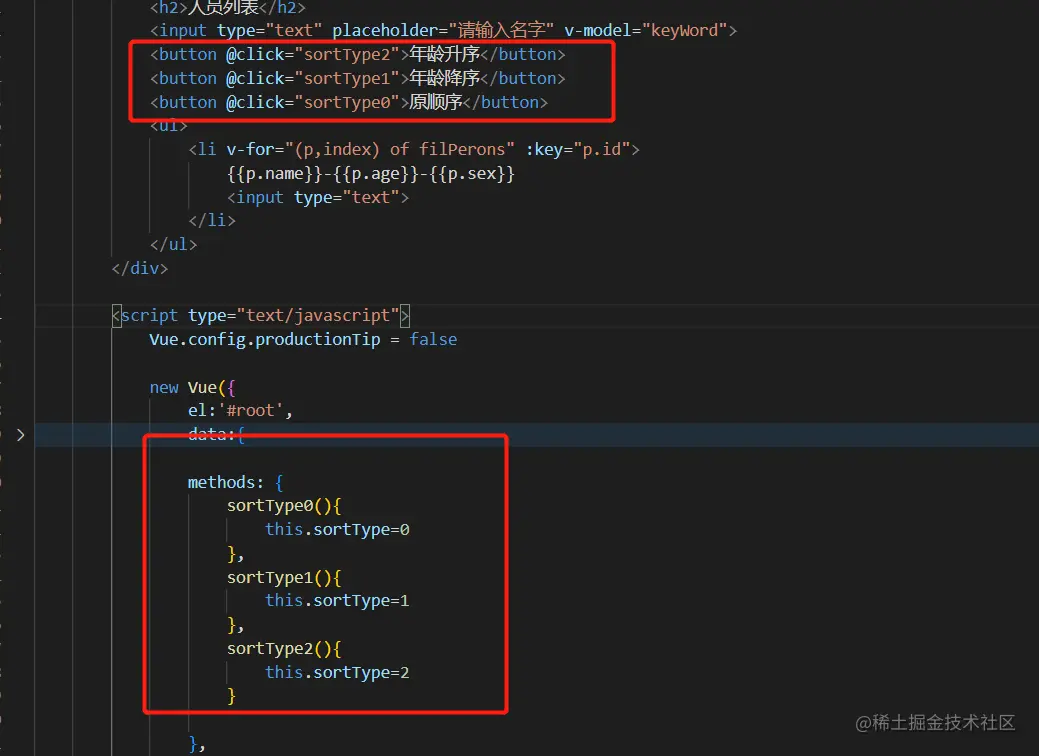Click the sortType1(){ method declaration
Image resolution: width=1039 pixels, height=756 pixels.
click(284, 577)
